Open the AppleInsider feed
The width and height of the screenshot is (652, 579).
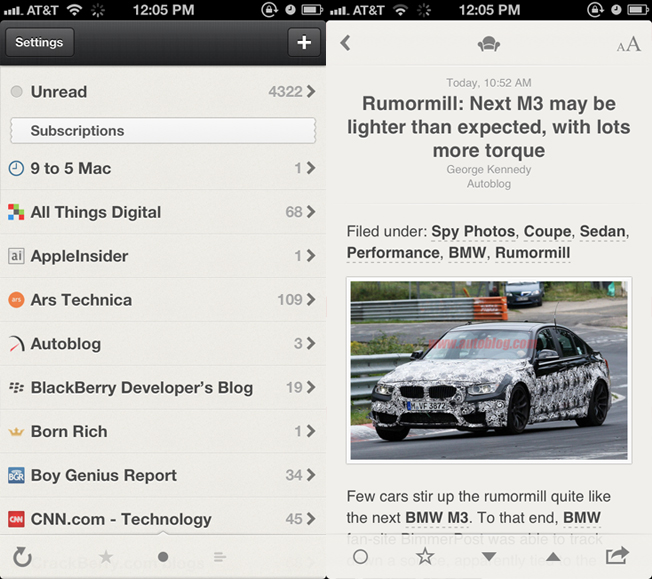[163, 256]
